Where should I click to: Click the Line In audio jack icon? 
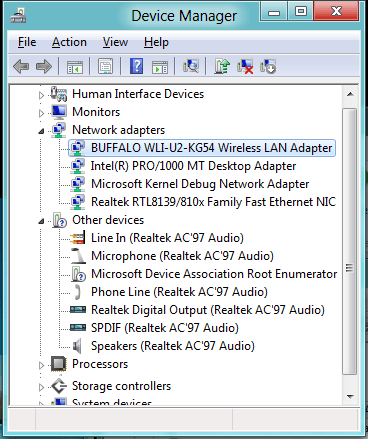click(78, 238)
